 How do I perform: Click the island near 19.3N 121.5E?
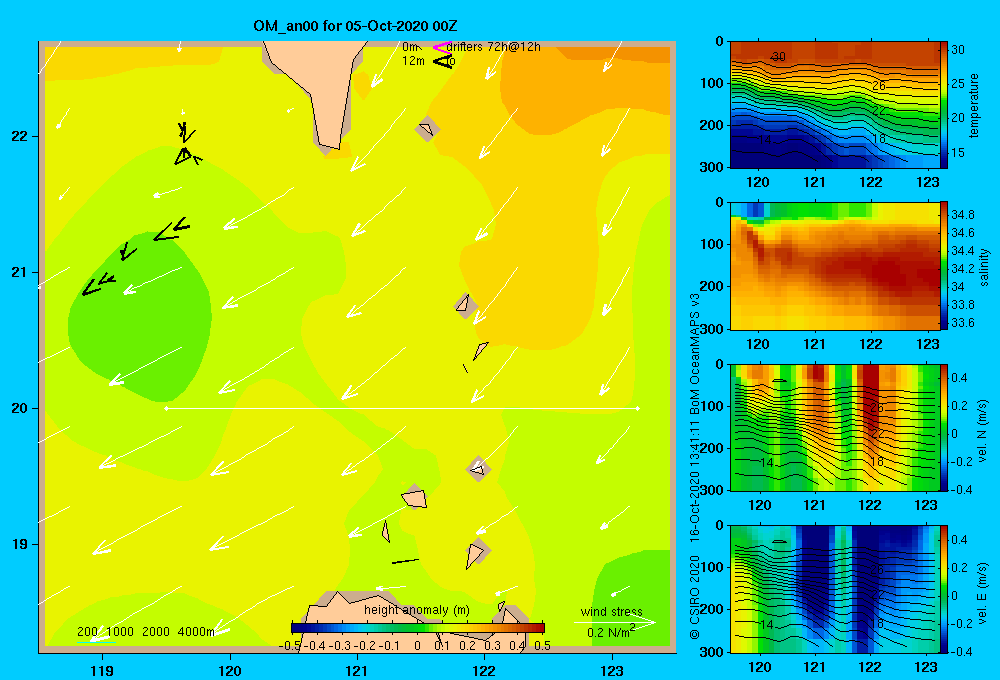point(415,498)
